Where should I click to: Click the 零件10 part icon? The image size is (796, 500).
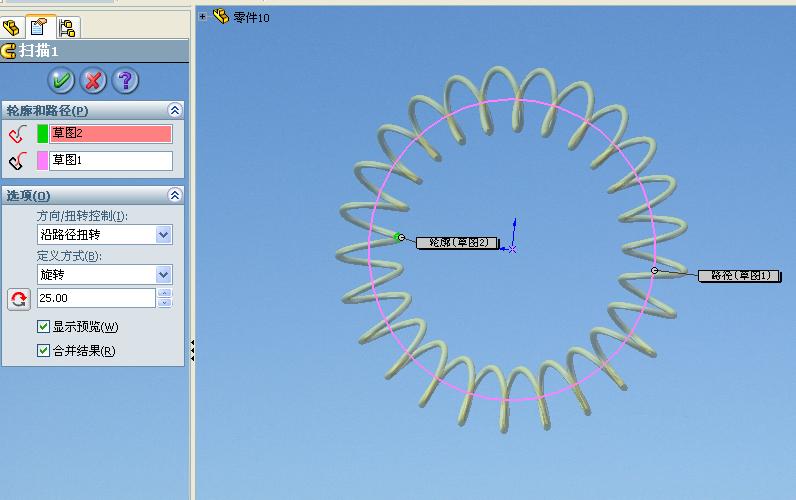221,16
